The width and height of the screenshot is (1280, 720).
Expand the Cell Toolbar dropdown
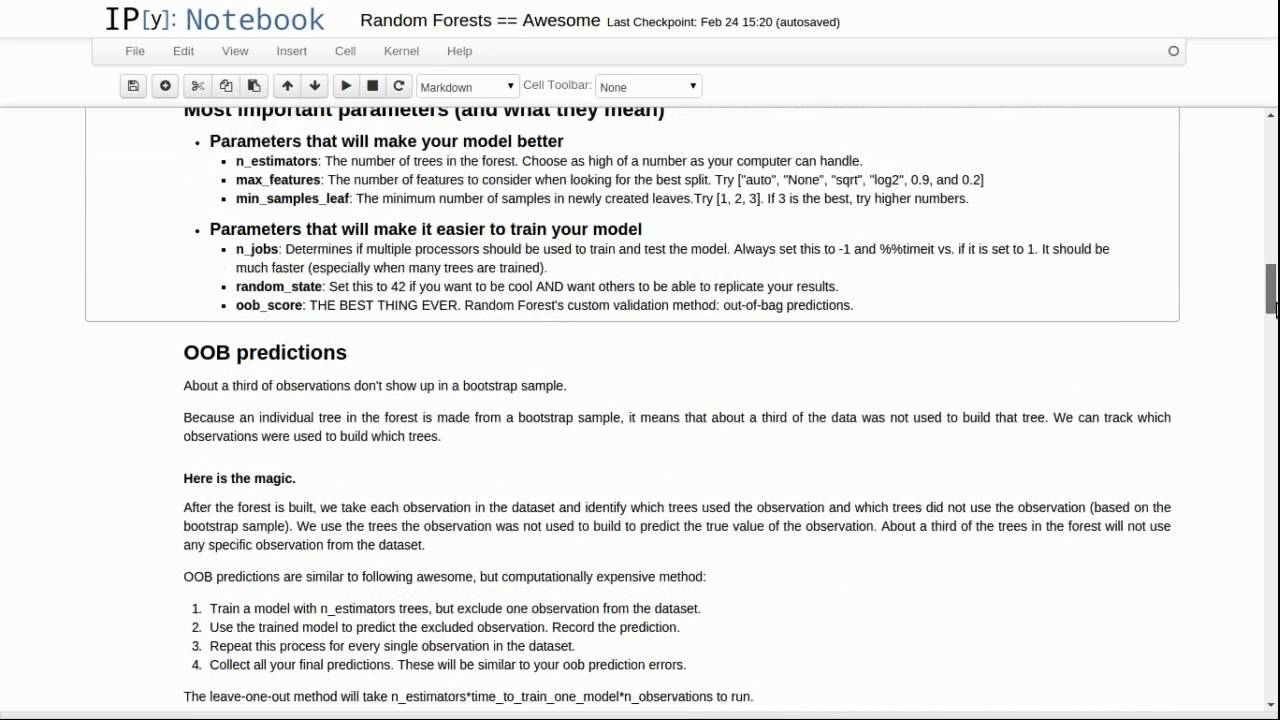pos(648,87)
